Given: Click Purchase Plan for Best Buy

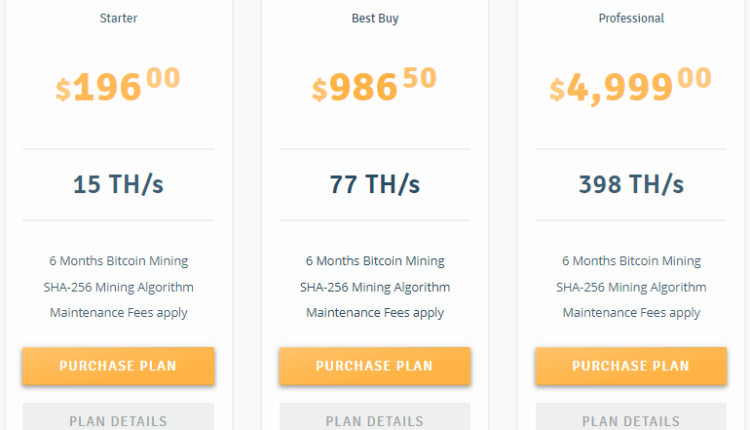Looking at the screenshot, I should (x=375, y=366).
